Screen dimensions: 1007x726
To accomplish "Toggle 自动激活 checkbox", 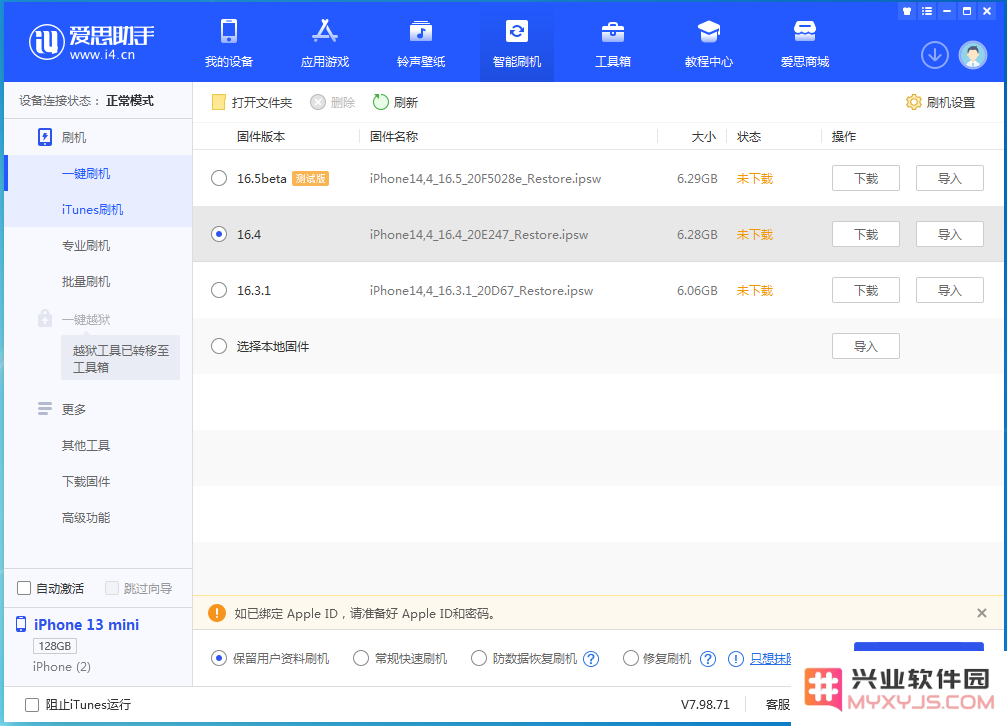I will point(24,588).
